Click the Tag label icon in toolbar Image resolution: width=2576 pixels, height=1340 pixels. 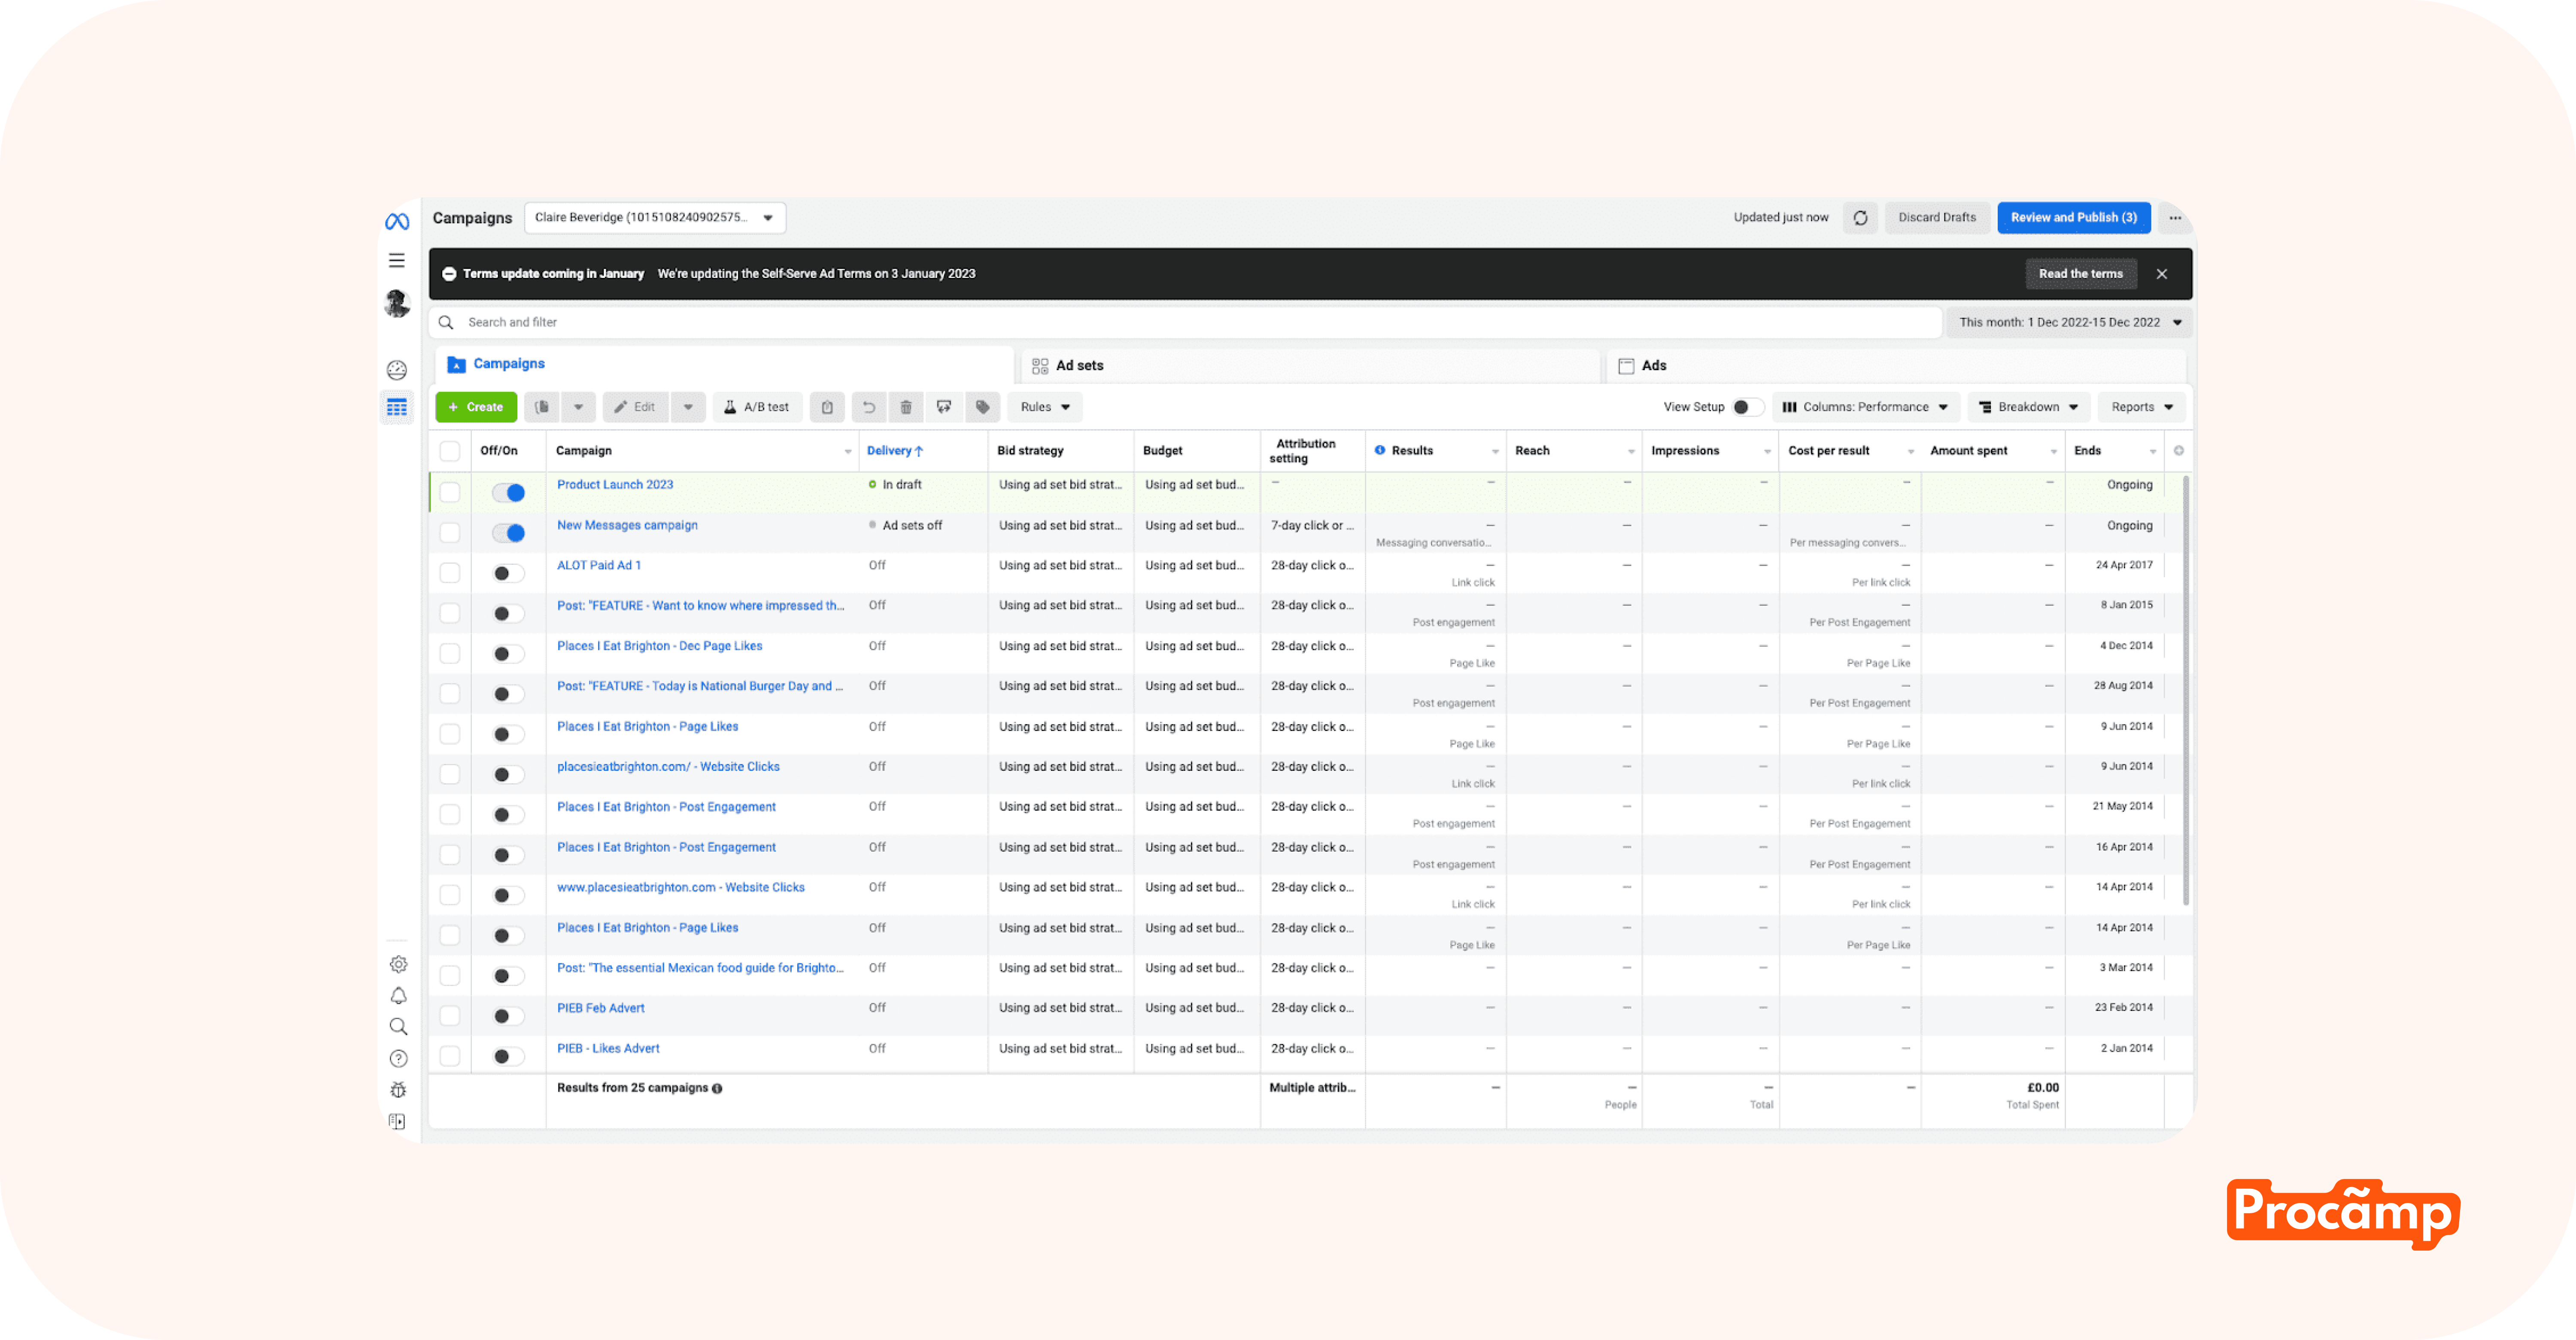point(982,407)
